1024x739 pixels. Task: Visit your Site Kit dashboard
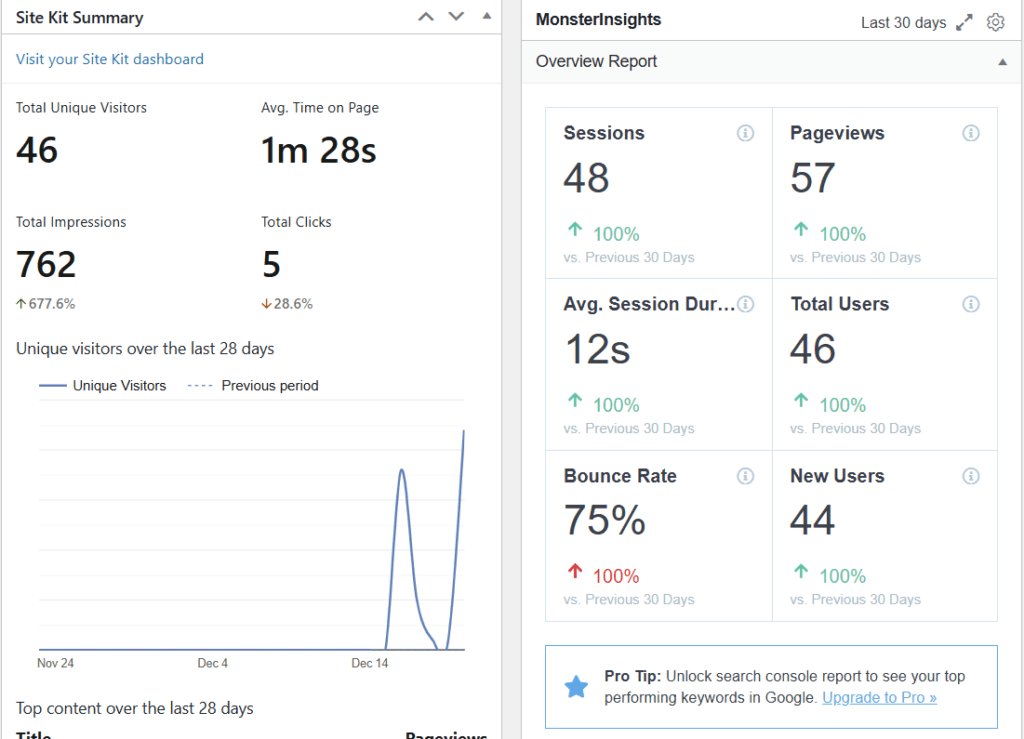point(109,59)
